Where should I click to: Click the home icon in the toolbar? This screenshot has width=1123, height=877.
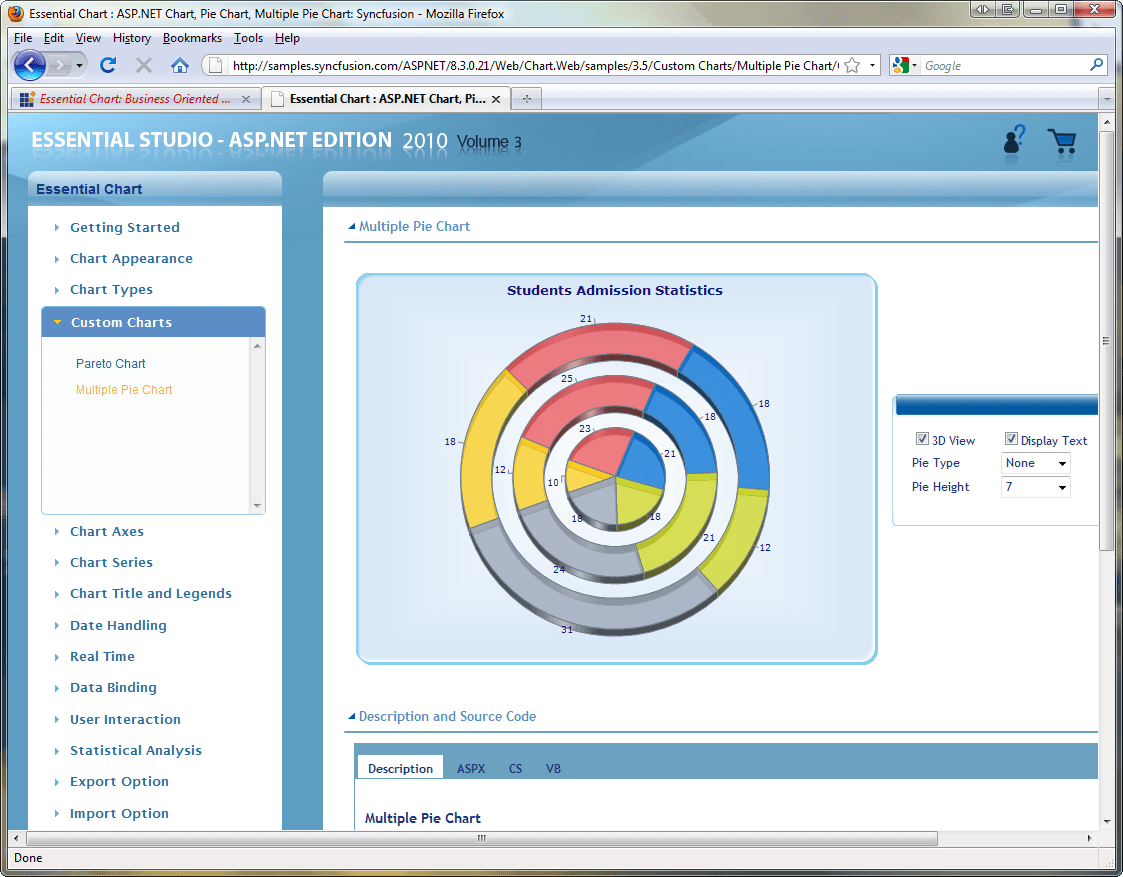click(180, 66)
